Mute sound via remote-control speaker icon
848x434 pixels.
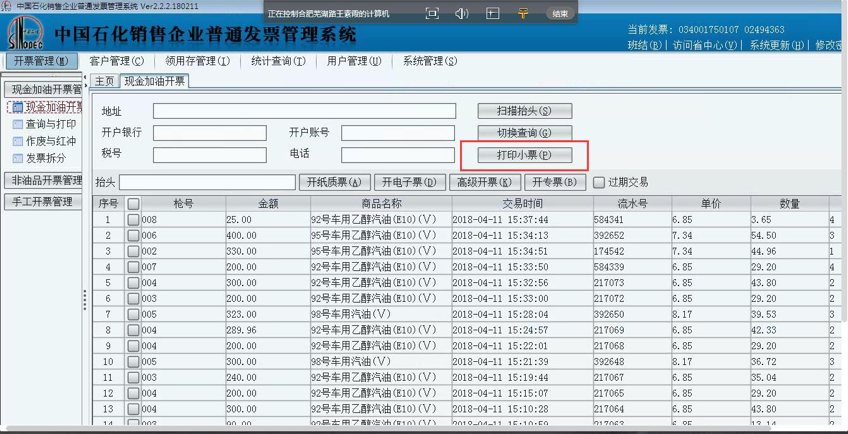pyautogui.click(x=461, y=14)
